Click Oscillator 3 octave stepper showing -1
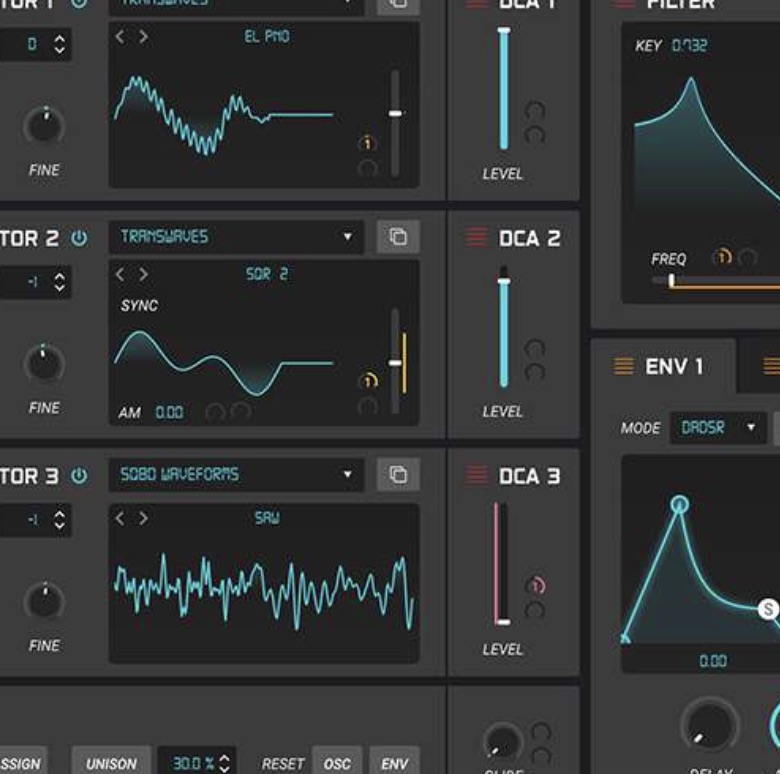780x774 pixels. 35,520
